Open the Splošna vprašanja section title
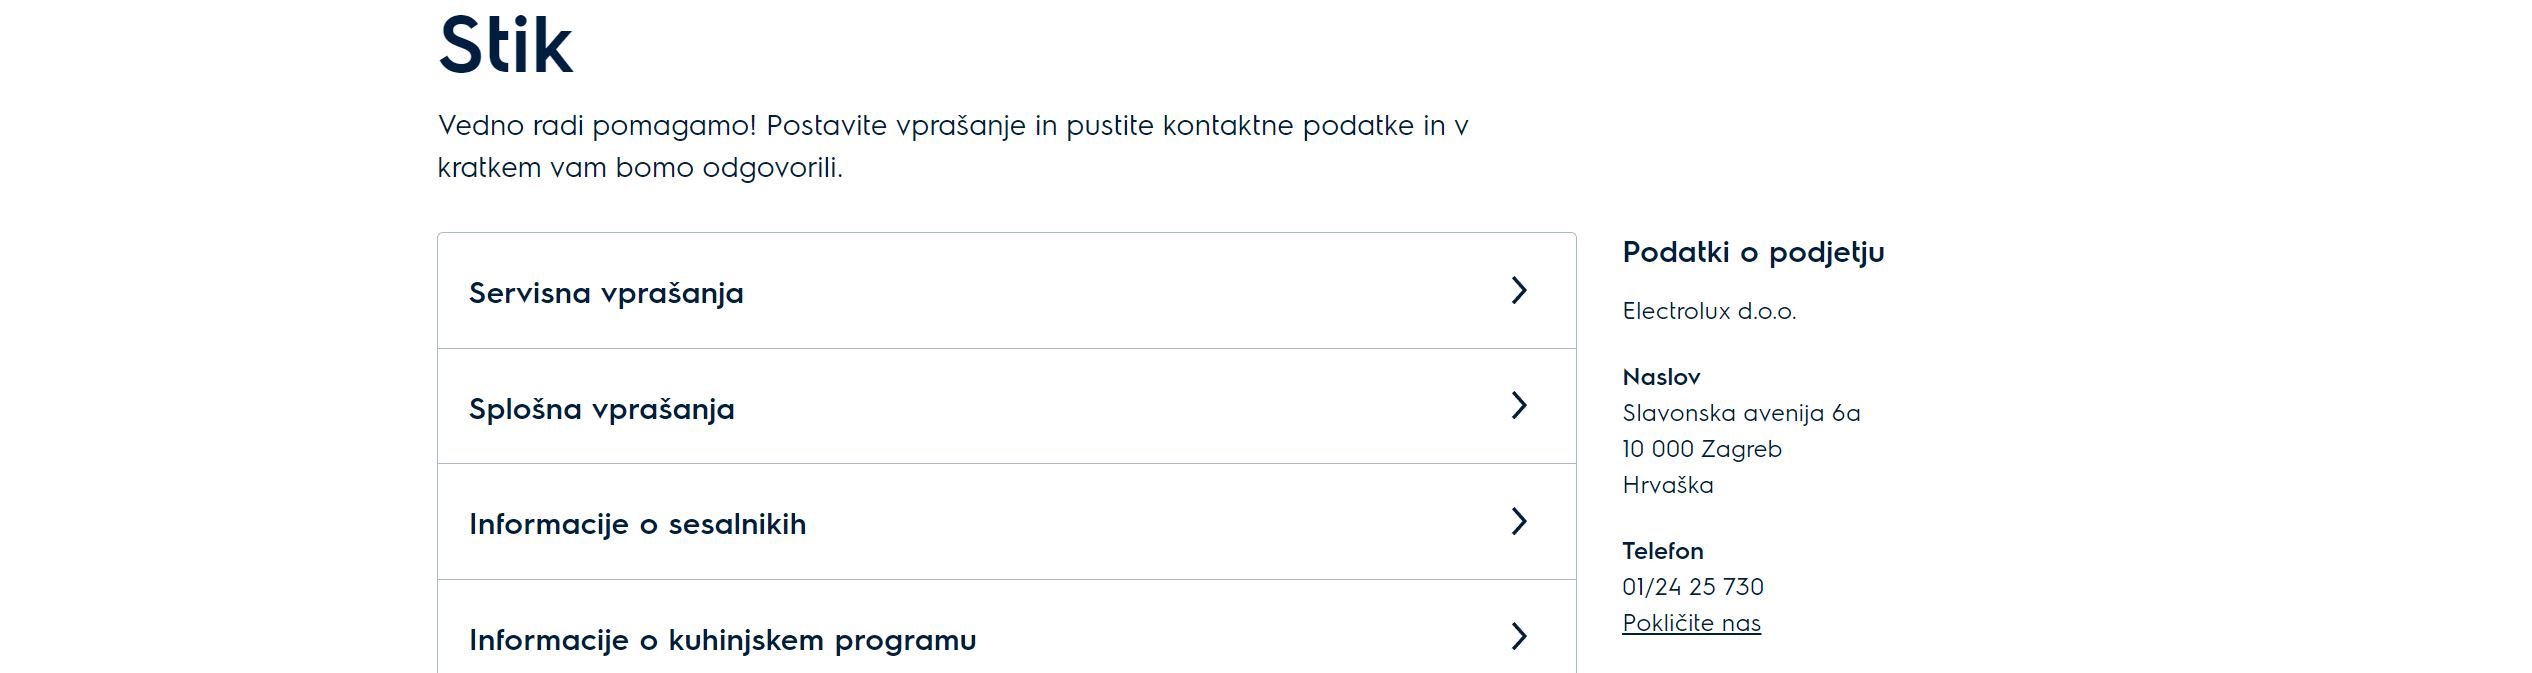 click(x=601, y=409)
